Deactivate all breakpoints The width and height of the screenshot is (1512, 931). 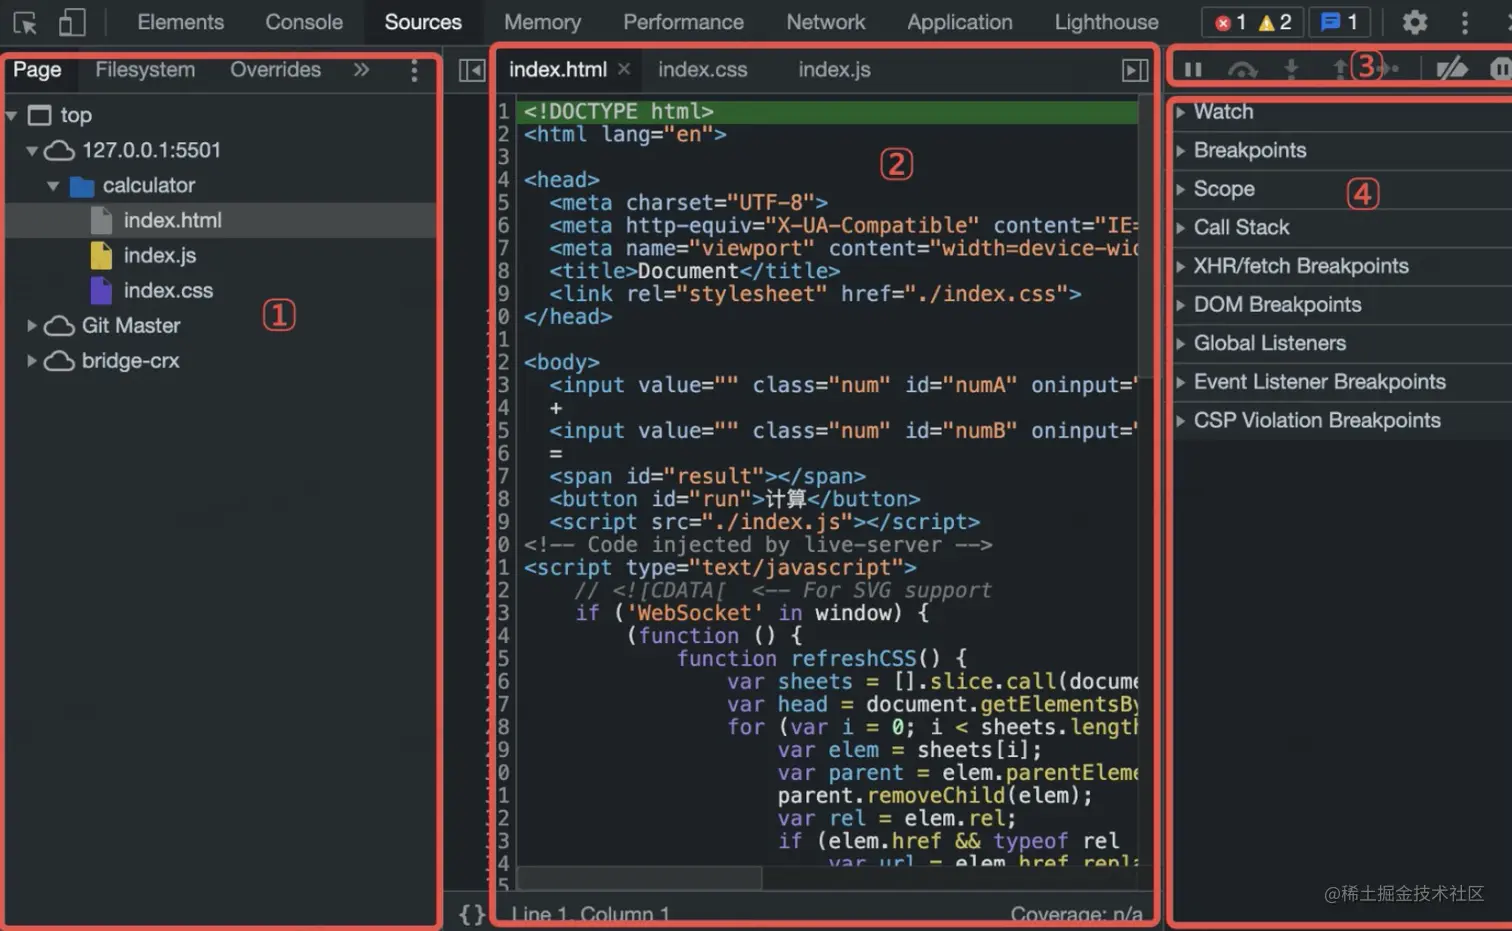click(x=1452, y=69)
